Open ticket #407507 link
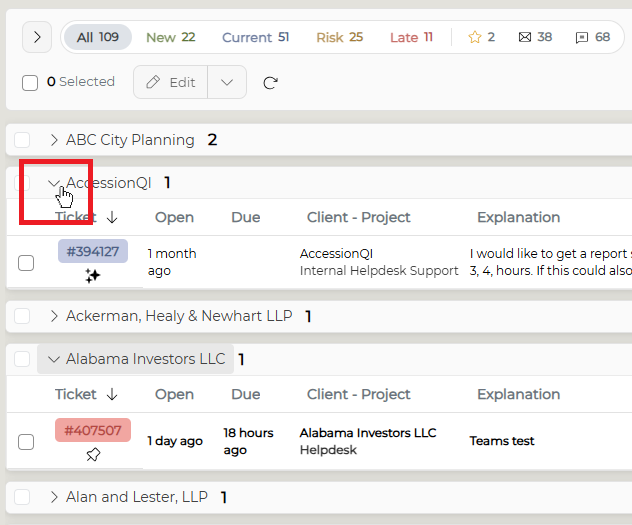Viewport: 632px width, 525px height. [93, 430]
